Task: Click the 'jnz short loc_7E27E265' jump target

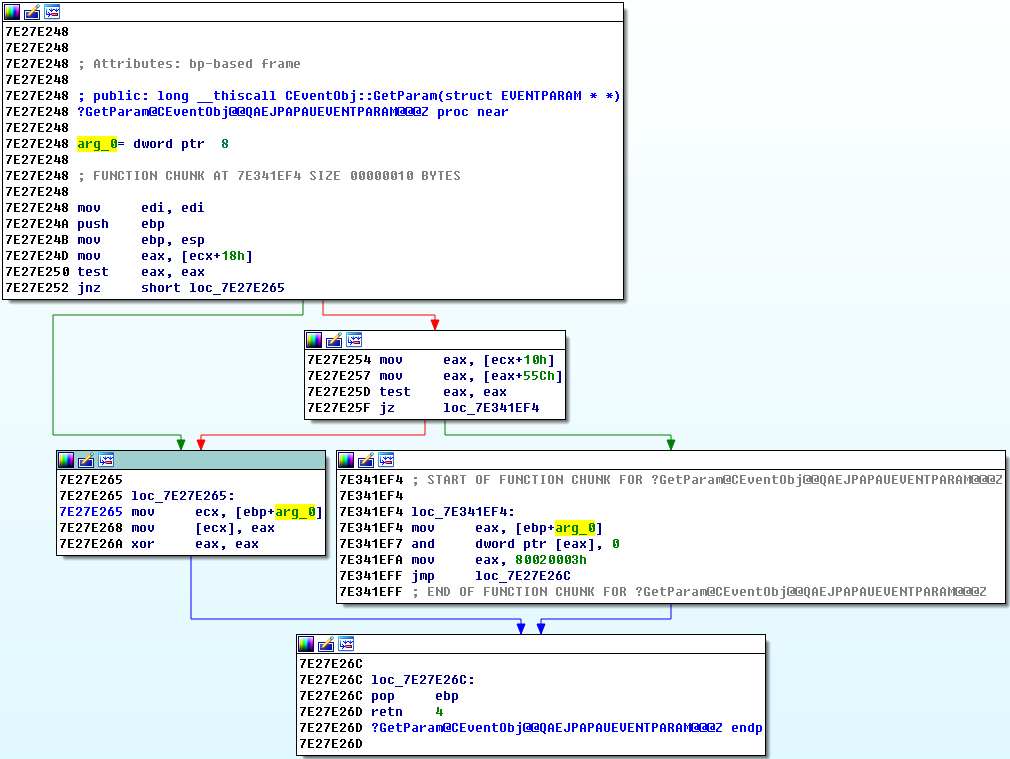Action: coord(236,288)
